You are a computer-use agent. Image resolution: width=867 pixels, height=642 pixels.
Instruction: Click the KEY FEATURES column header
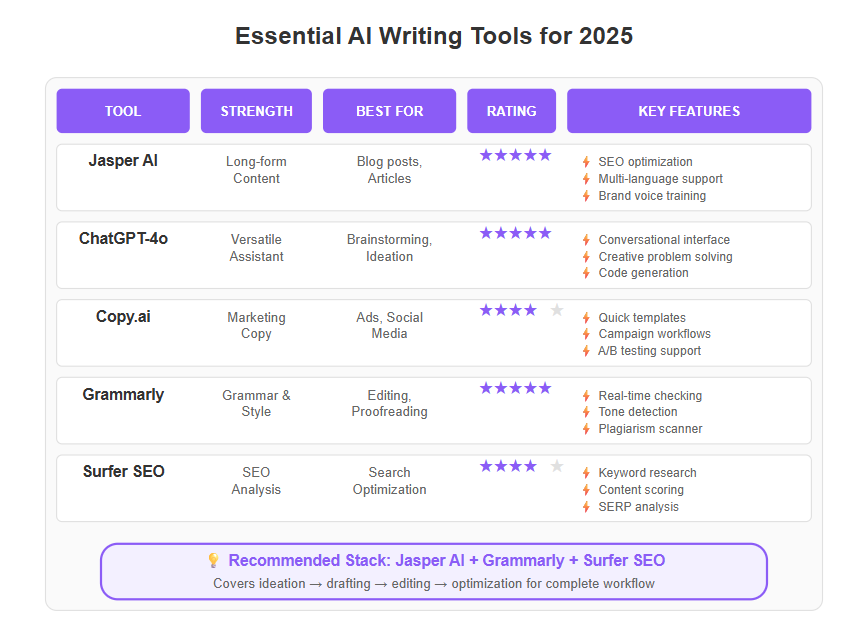click(689, 111)
